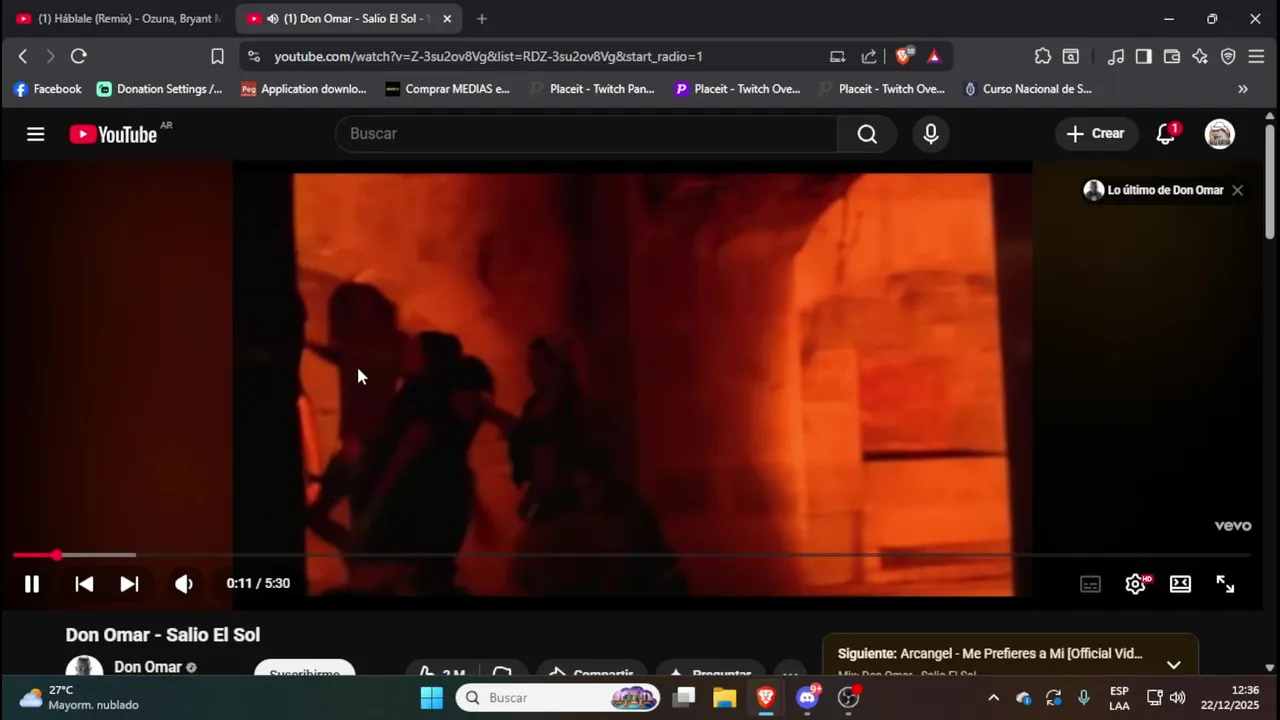View site information icon in address bar
1280x720 pixels.
click(x=254, y=57)
